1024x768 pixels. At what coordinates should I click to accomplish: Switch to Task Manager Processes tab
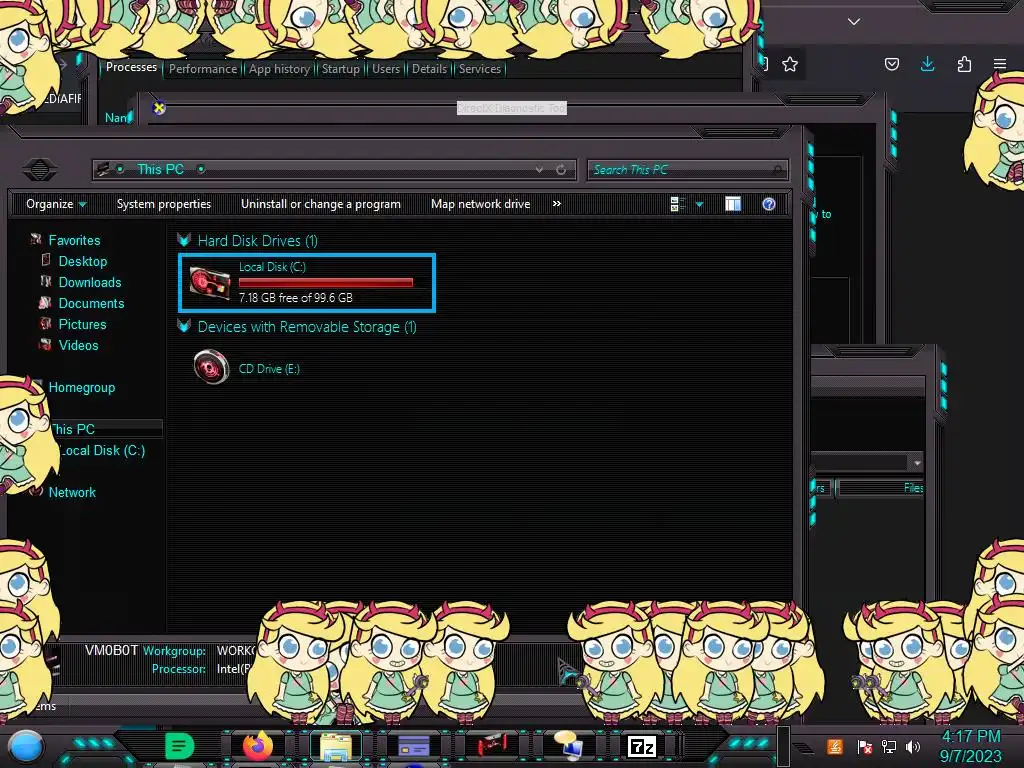(131, 67)
